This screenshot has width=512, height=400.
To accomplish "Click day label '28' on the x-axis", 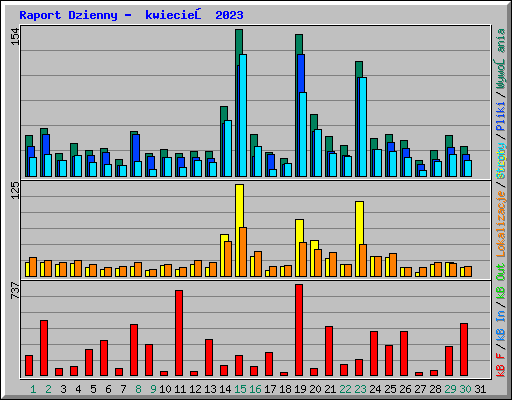I will click(435, 389).
